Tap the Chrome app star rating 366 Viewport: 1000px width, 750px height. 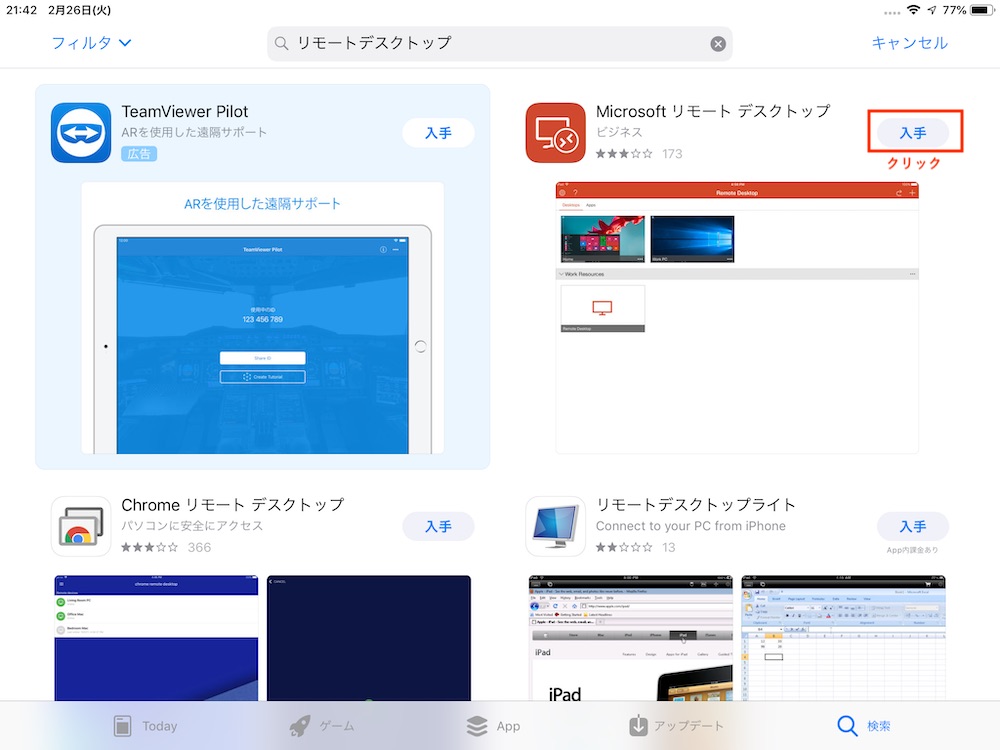166,547
